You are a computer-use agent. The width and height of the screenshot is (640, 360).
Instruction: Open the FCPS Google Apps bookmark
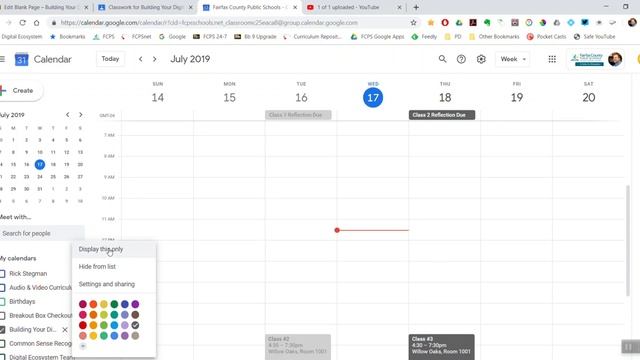(378, 37)
